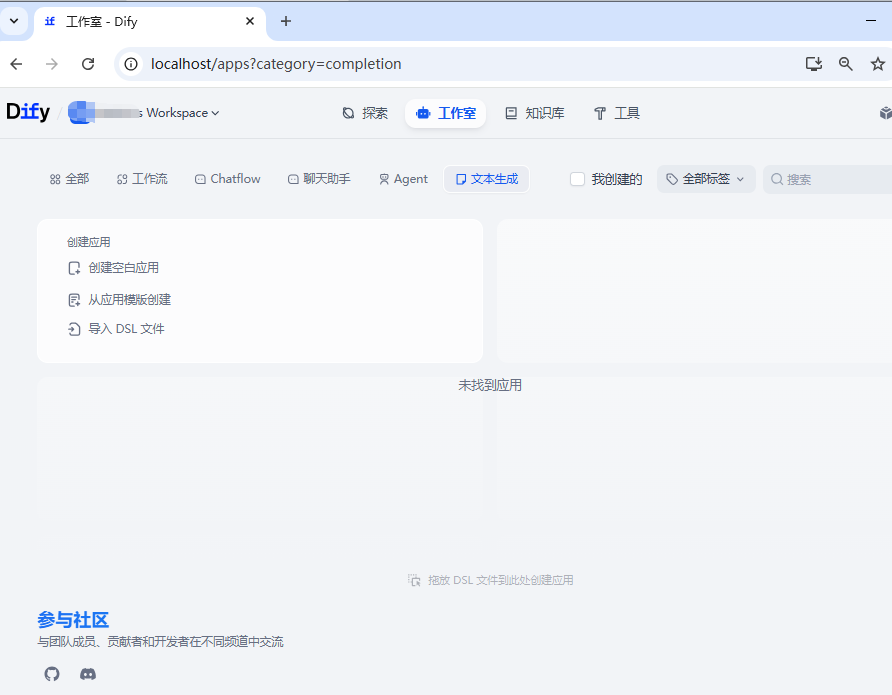892x695 pixels.
Task: Click 创建空白应用 option
Action: [114, 268]
